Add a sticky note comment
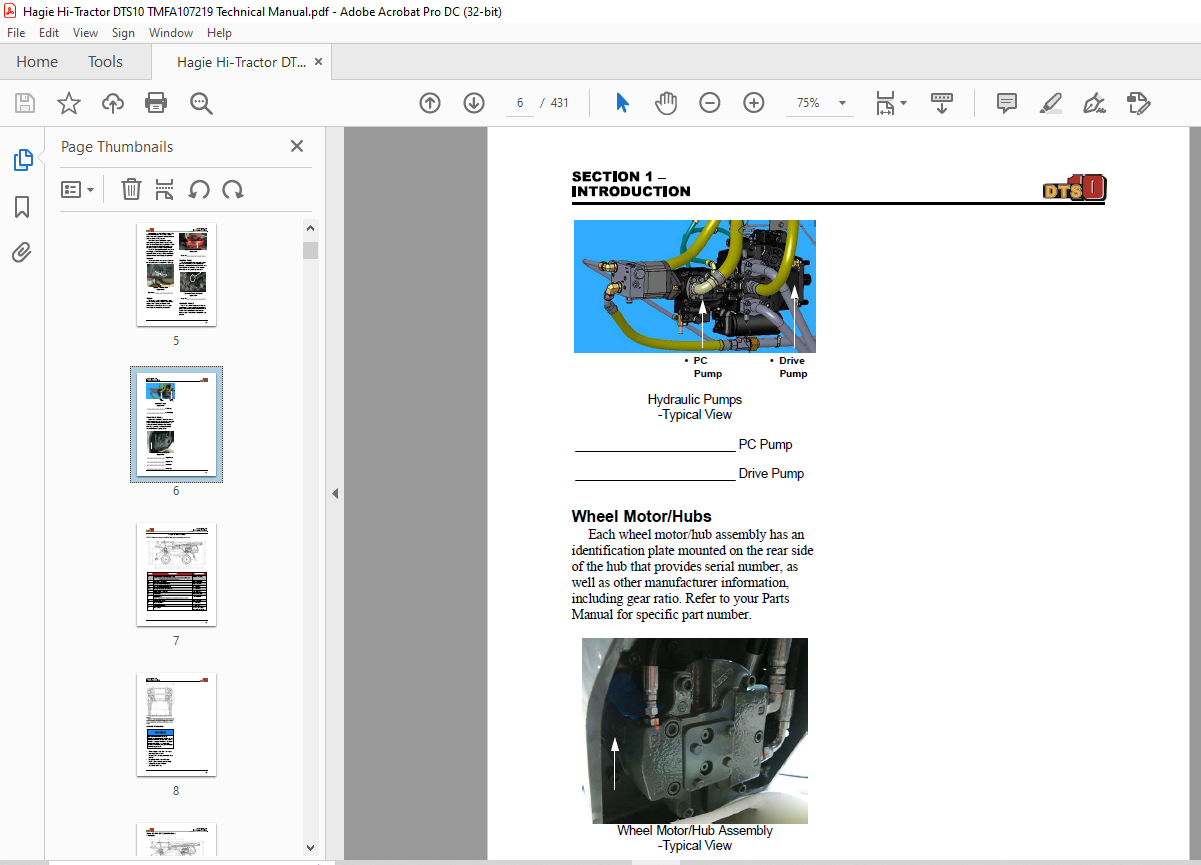Viewport: 1201px width, 865px height. pos(1007,103)
